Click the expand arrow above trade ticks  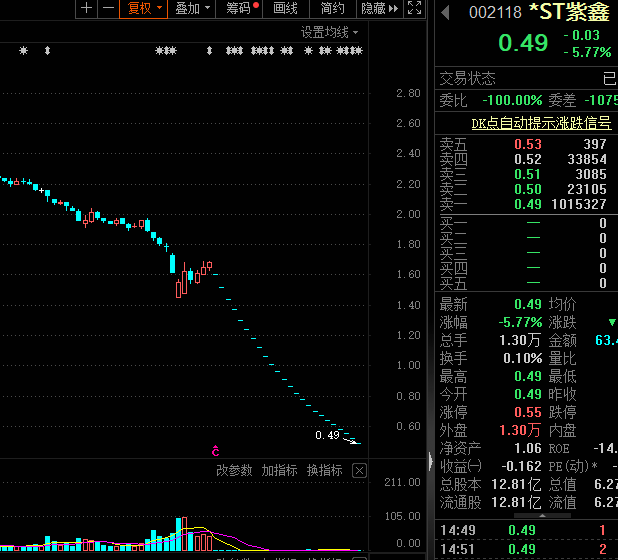(542, 515)
